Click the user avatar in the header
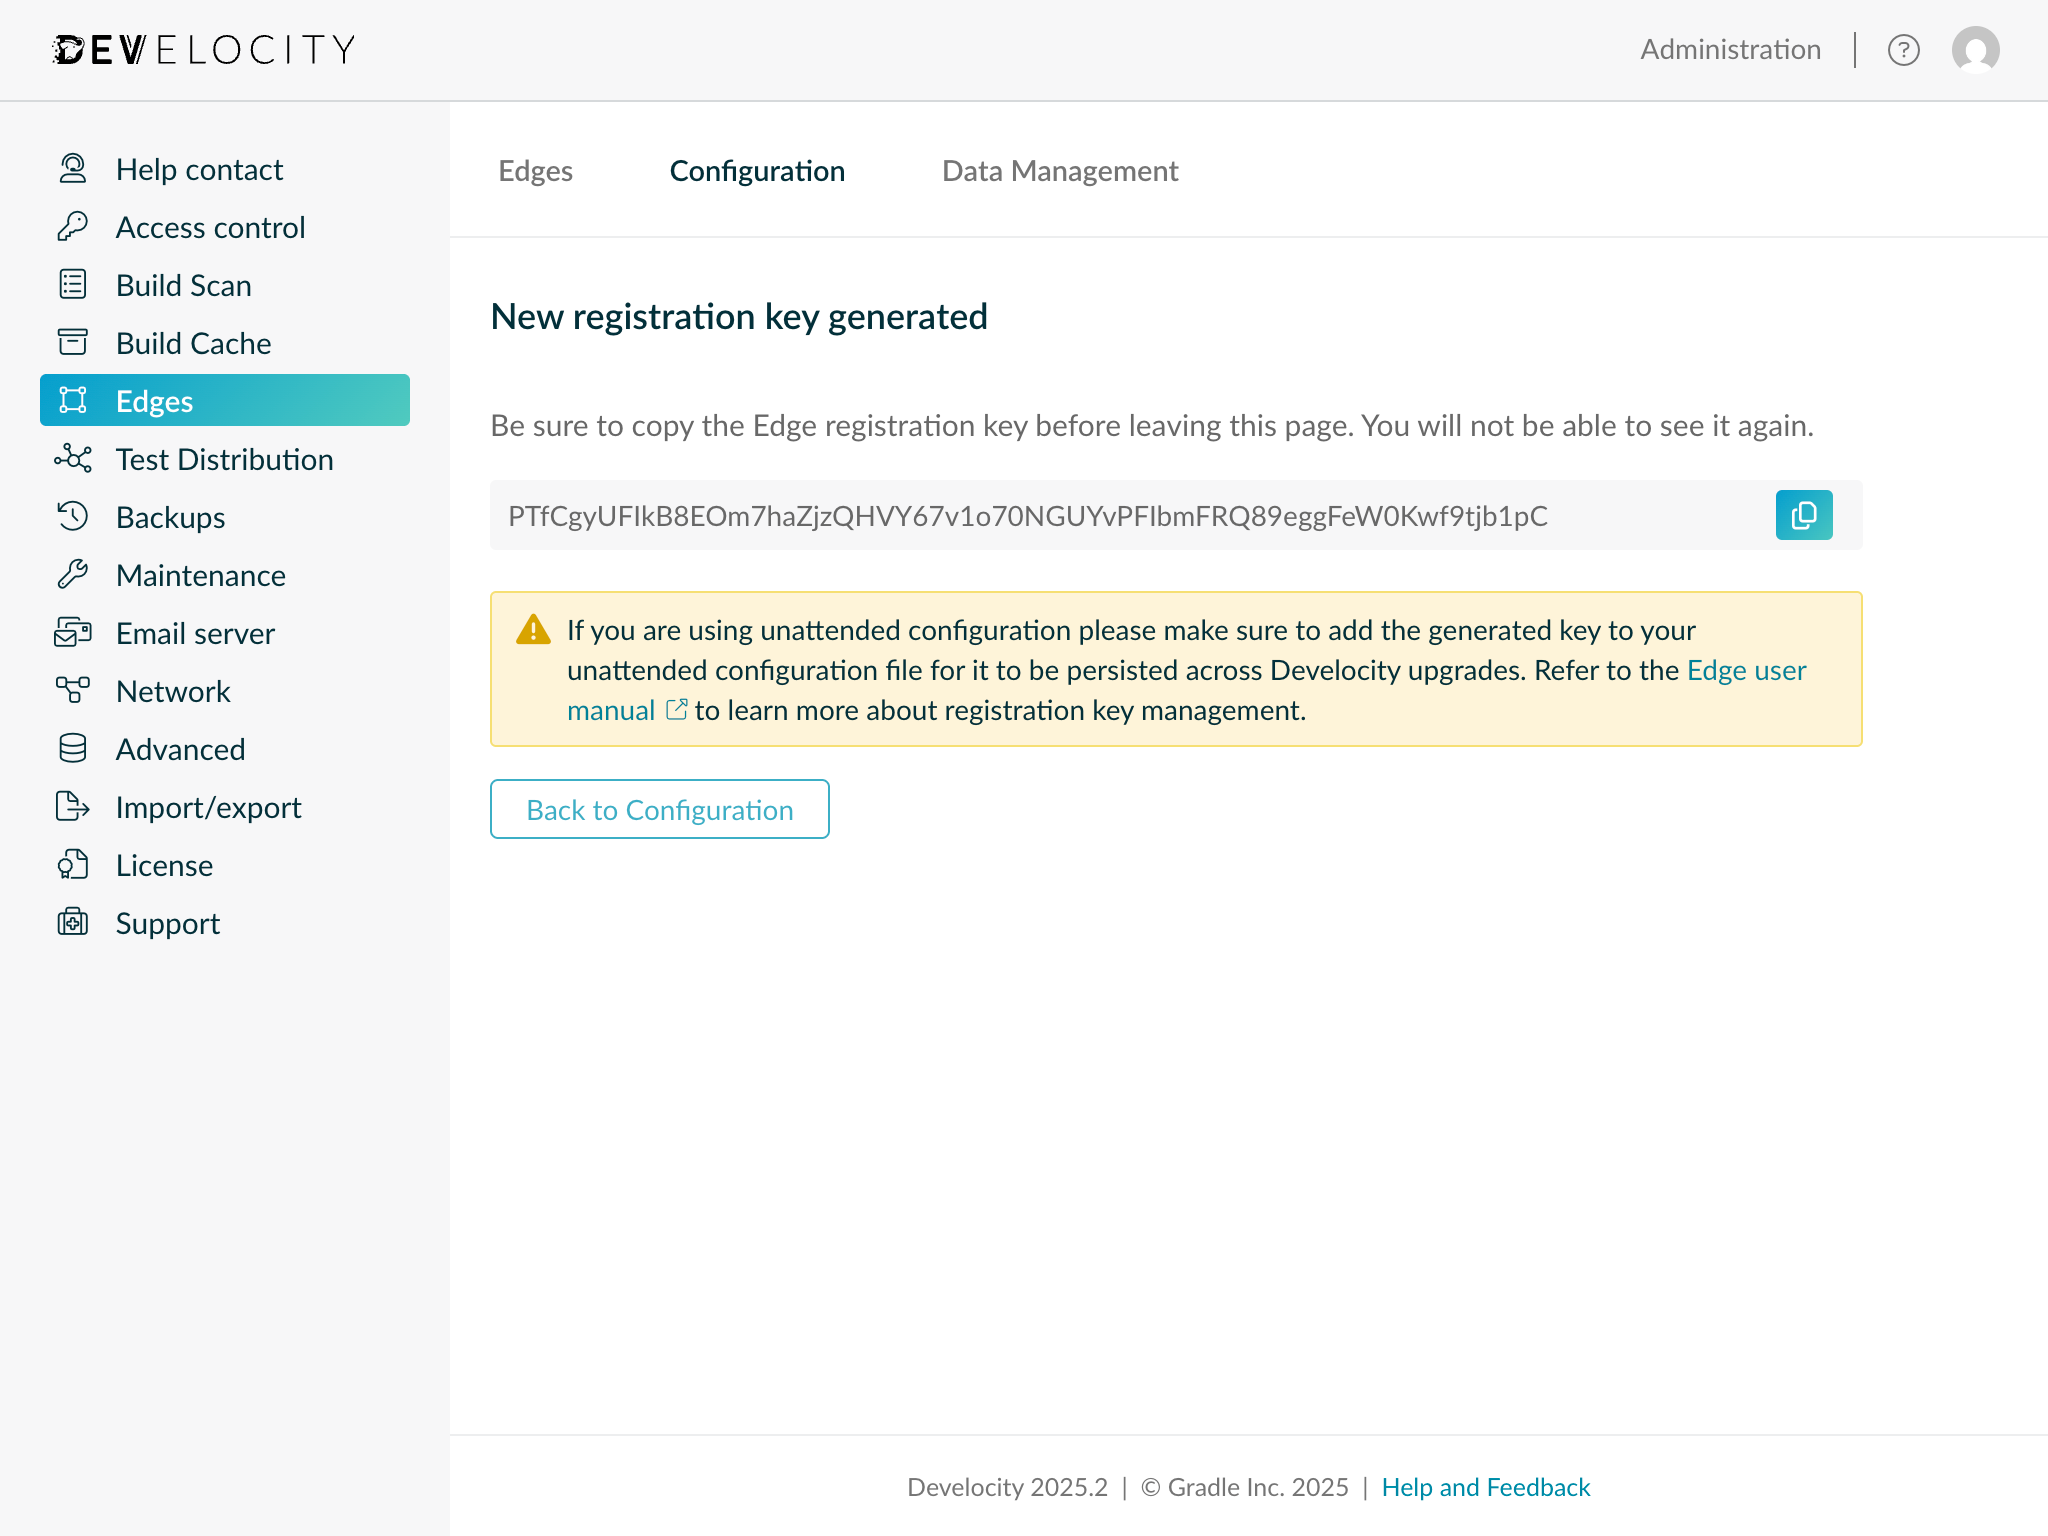The image size is (2048, 1536). coord(1975,49)
